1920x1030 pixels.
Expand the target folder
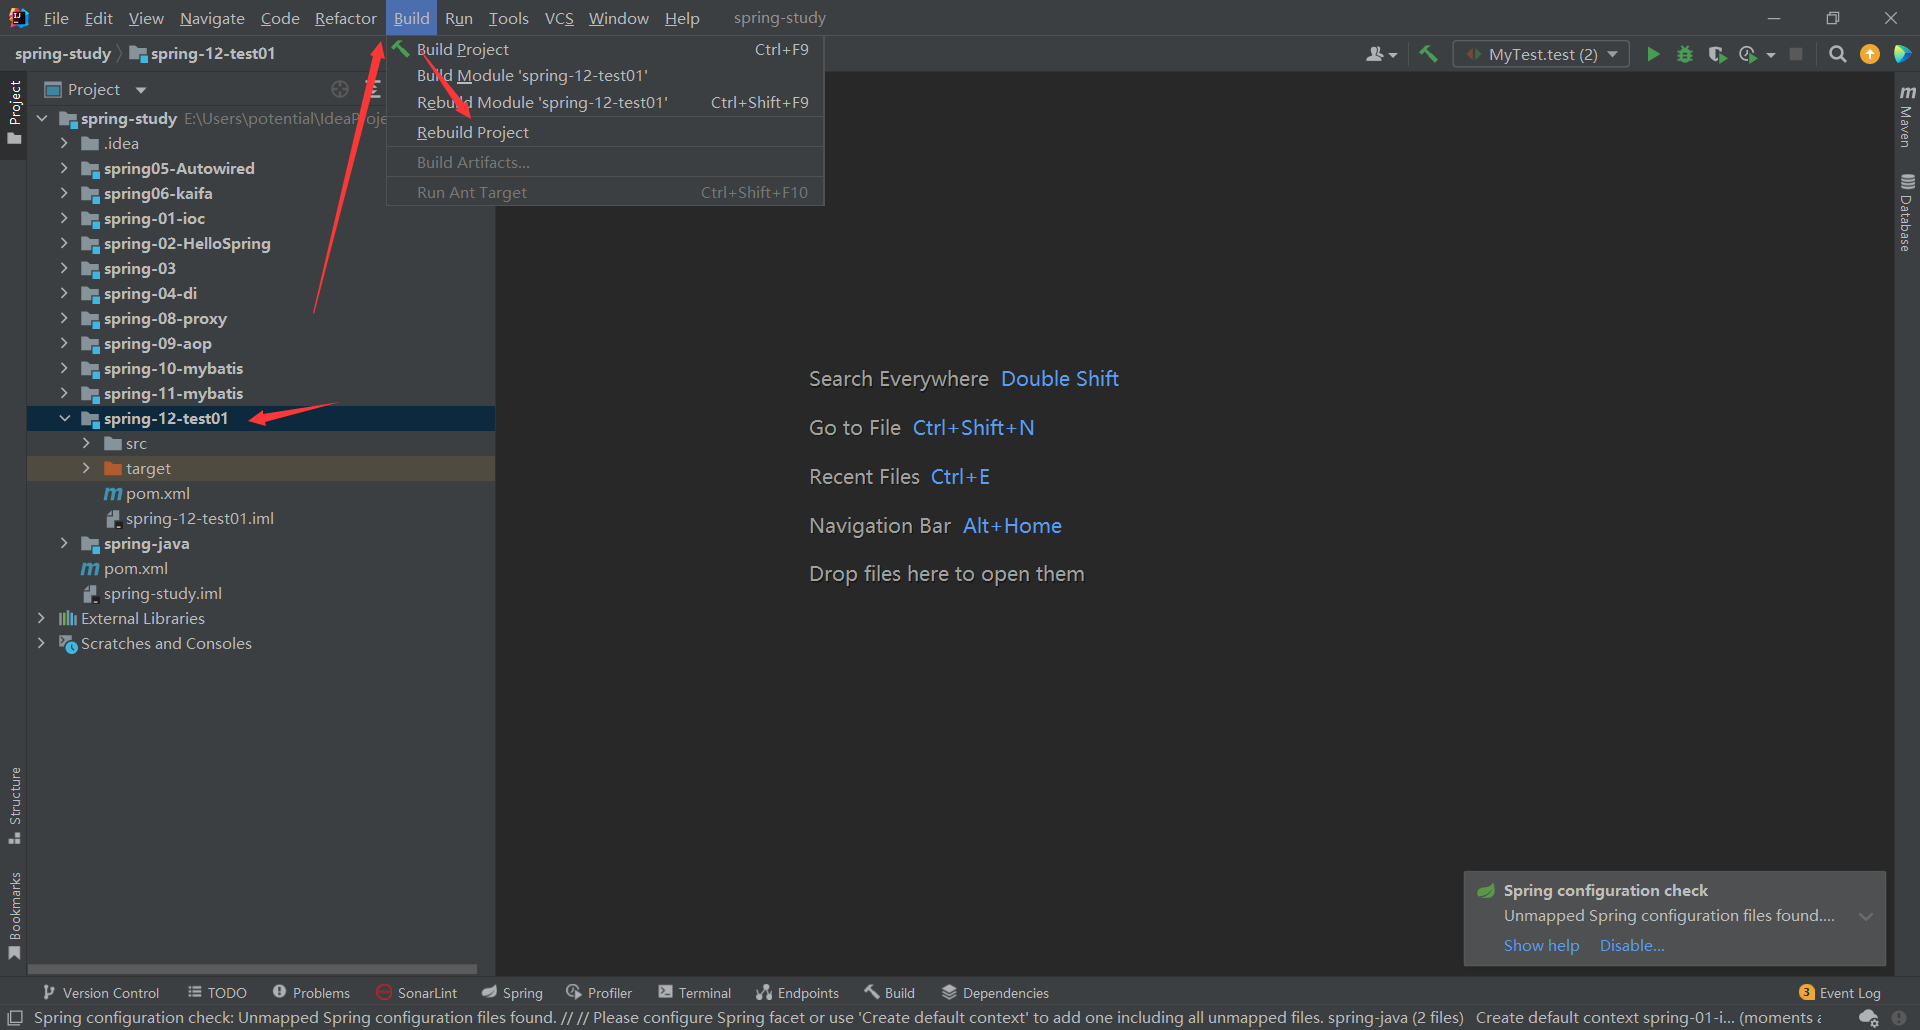coord(86,468)
